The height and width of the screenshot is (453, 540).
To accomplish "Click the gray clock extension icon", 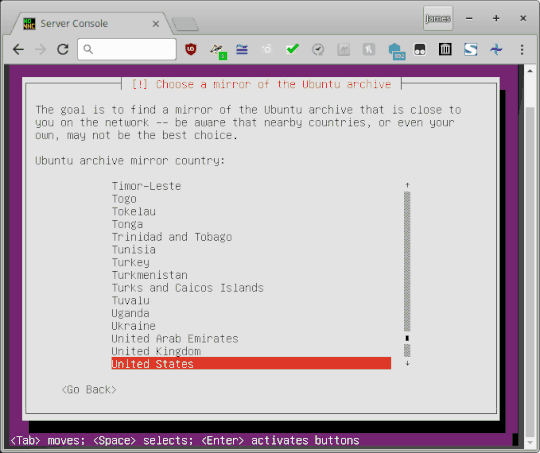I will pyautogui.click(x=318, y=50).
